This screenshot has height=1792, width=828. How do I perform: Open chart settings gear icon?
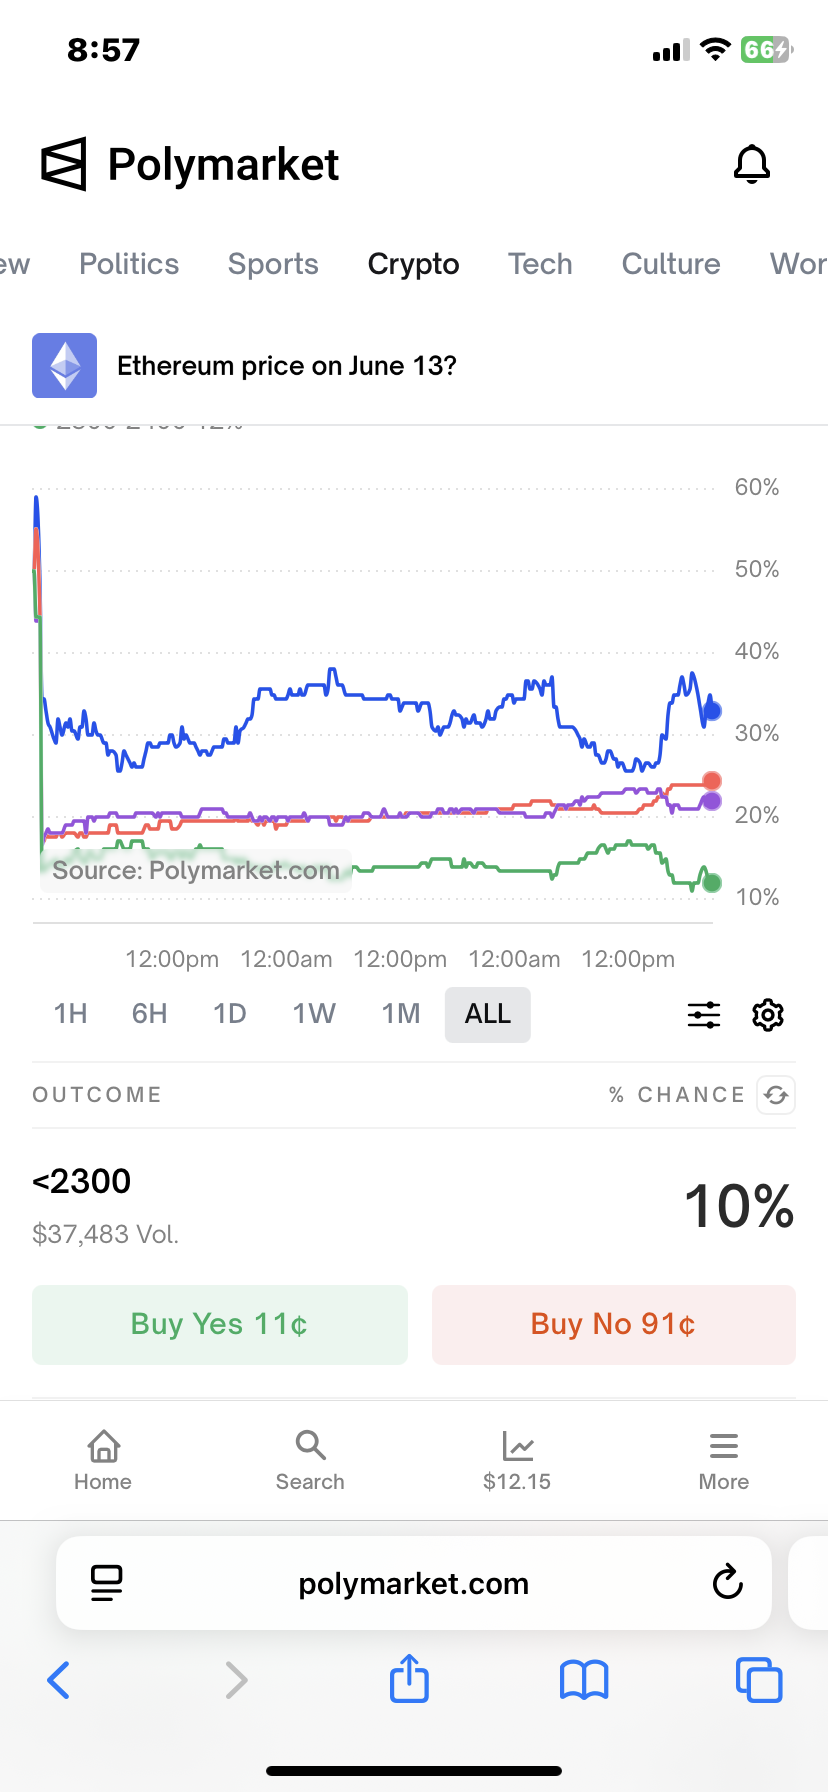tap(768, 1015)
